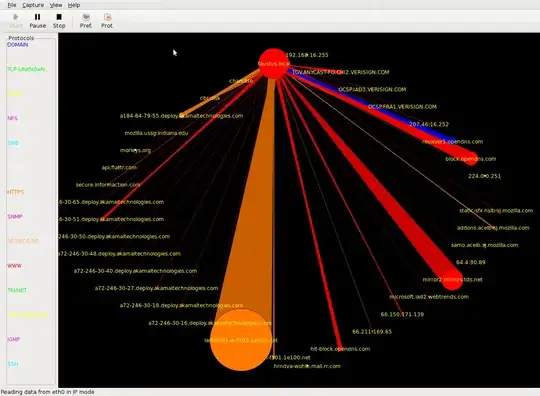Open the Help menu
The image size is (540, 396).
click(74, 5)
